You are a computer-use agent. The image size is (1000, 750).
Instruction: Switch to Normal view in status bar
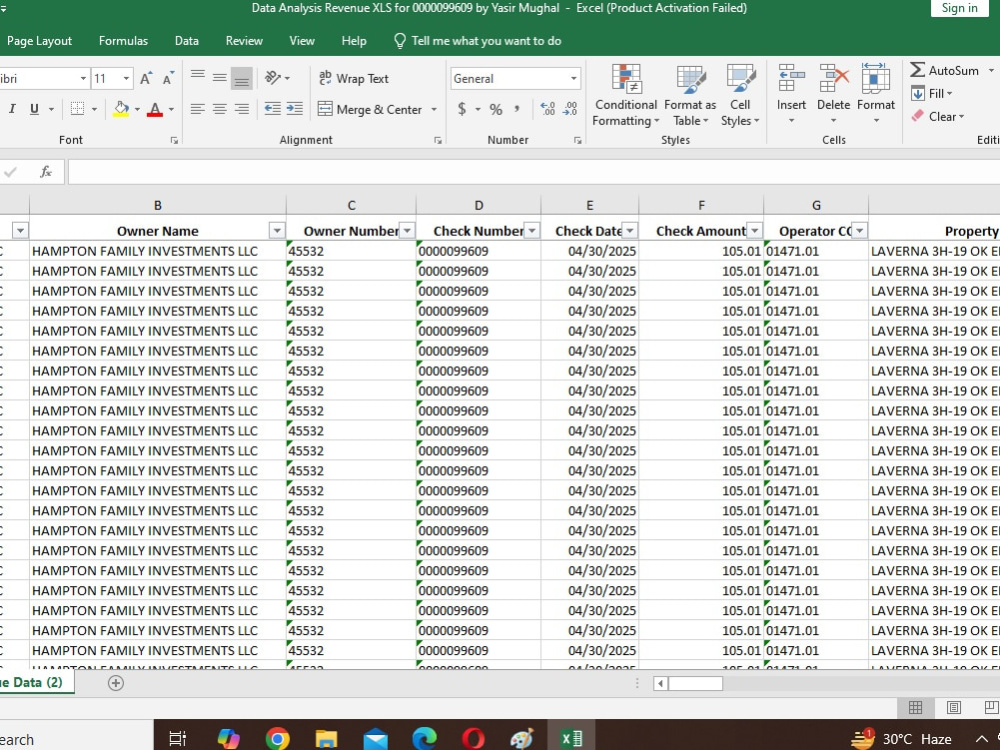pyautogui.click(x=915, y=707)
